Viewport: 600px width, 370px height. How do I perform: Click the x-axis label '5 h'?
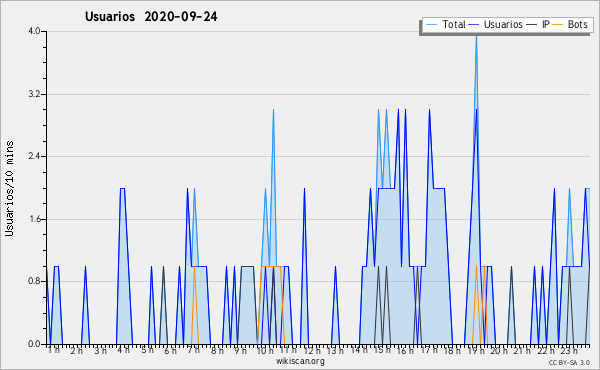(147, 350)
